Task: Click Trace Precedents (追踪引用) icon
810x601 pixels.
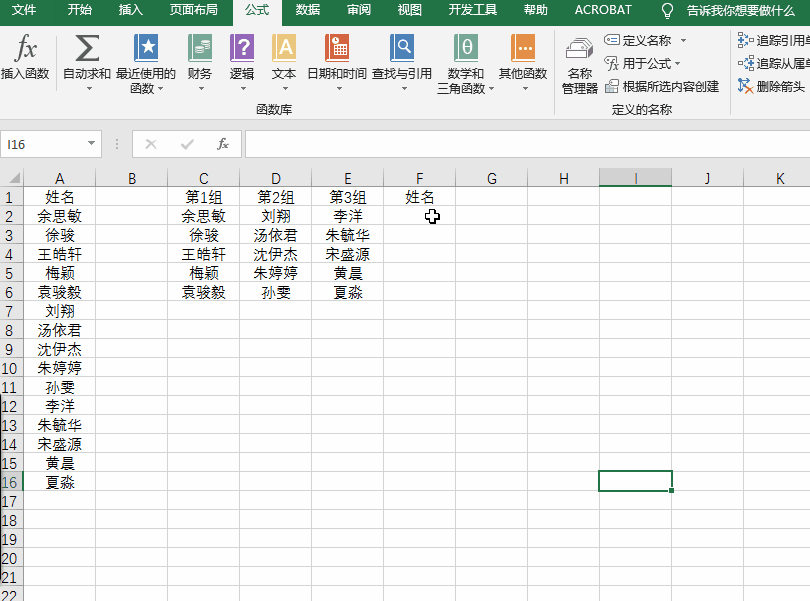Action: click(745, 40)
